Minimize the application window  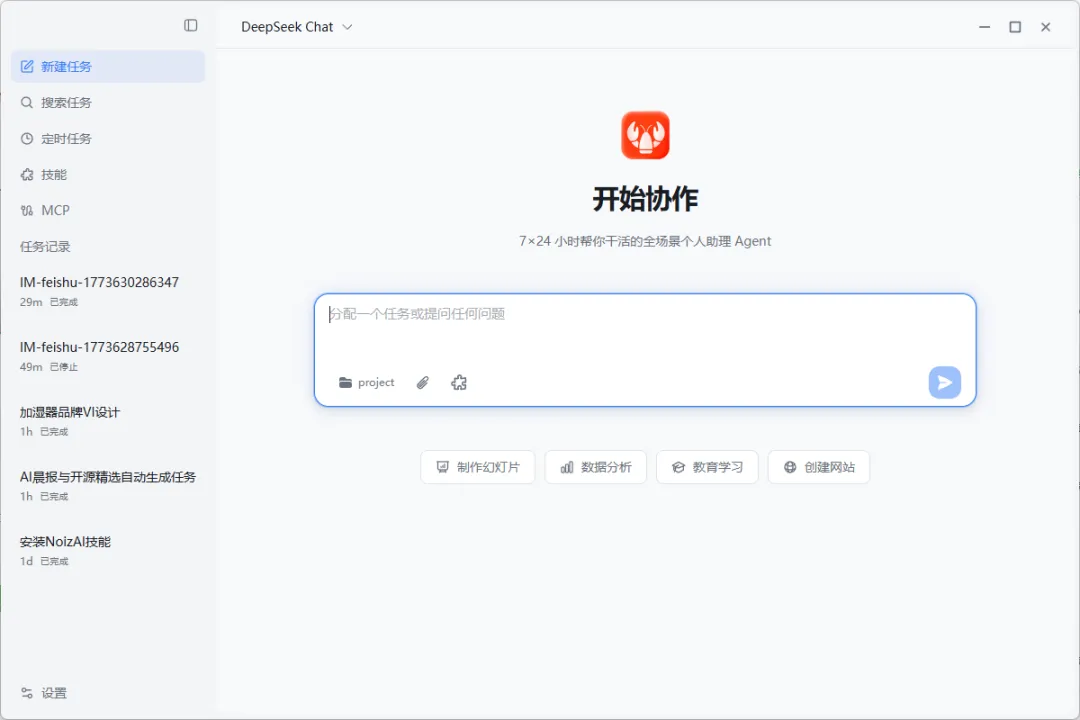[984, 27]
